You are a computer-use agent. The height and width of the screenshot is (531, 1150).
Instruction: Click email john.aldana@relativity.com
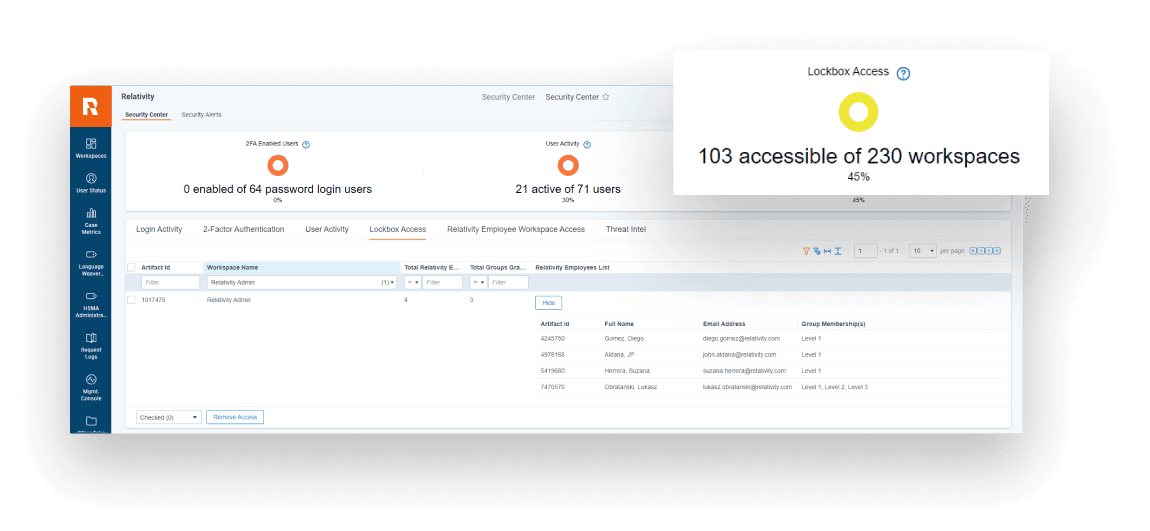[x=739, y=355]
